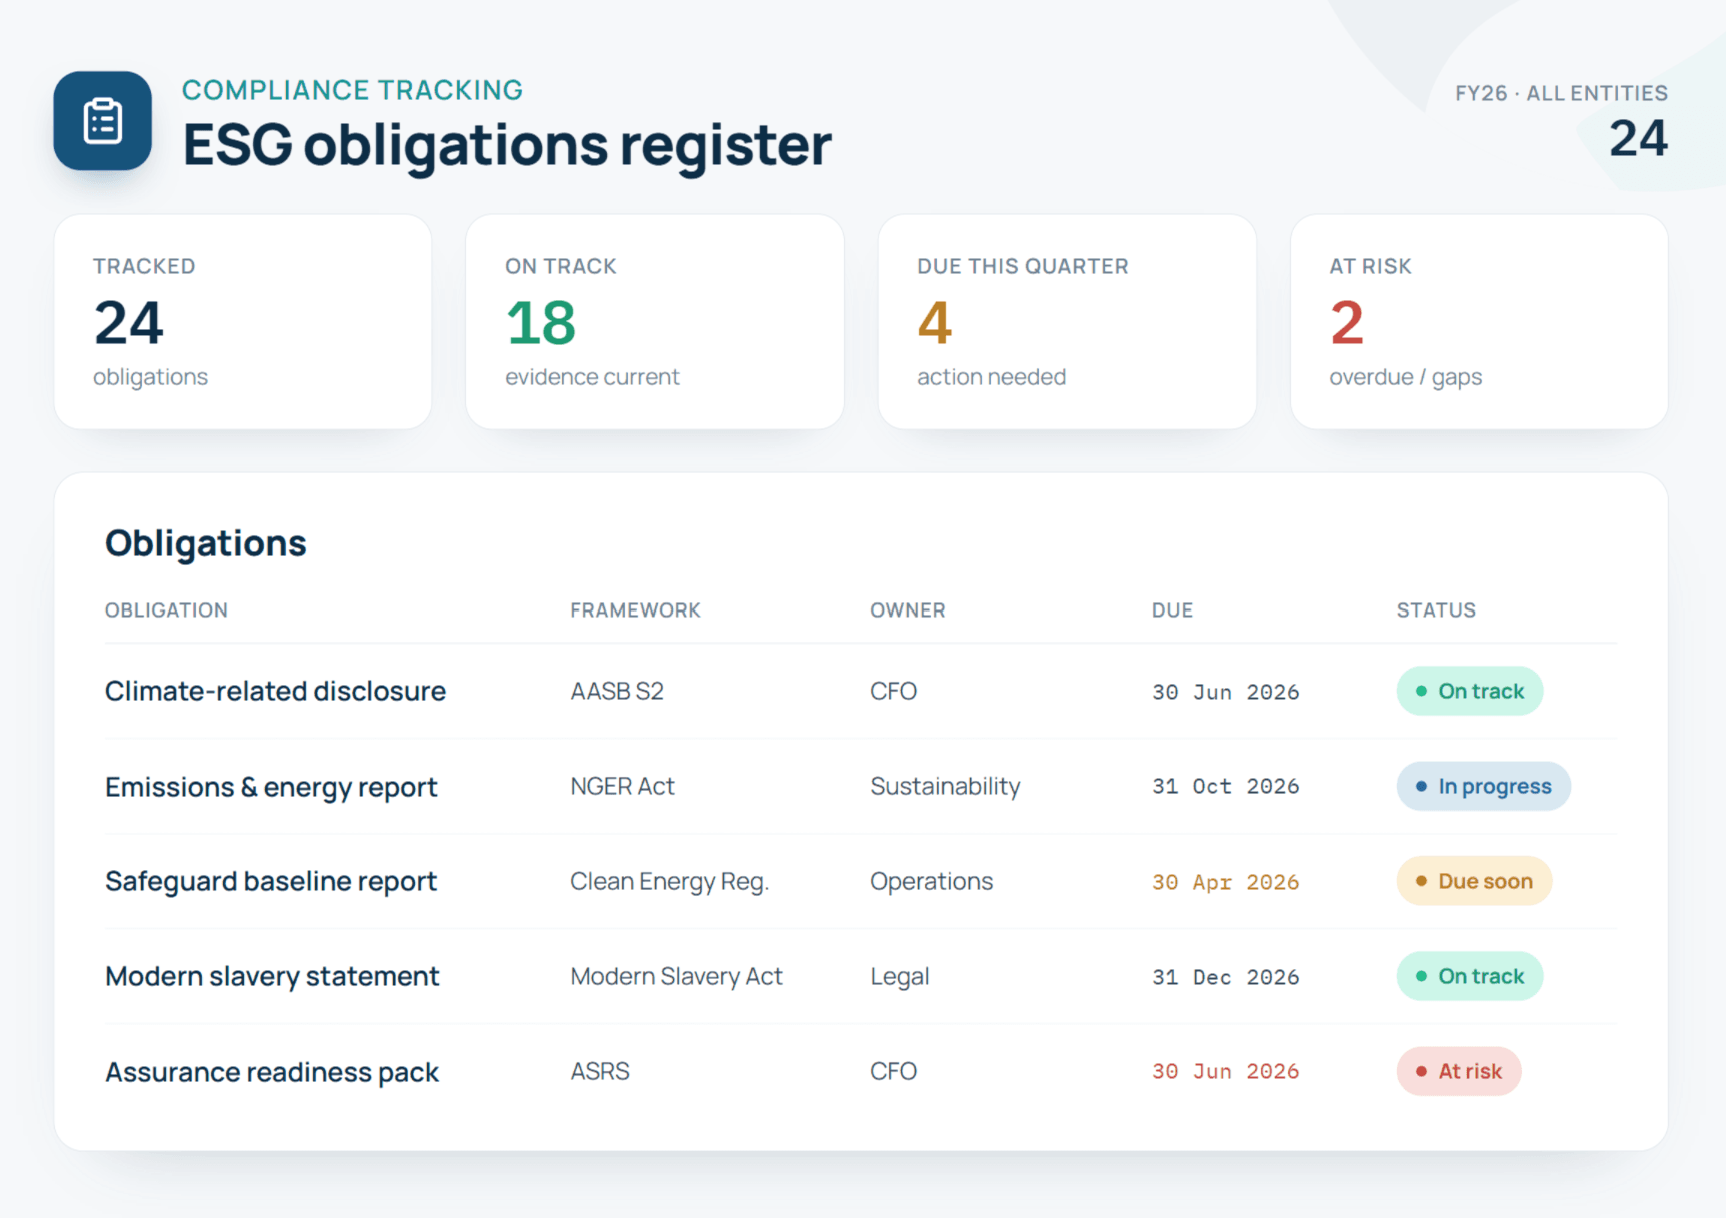Click On track badge for Climate-related disclosure

(x=1469, y=691)
